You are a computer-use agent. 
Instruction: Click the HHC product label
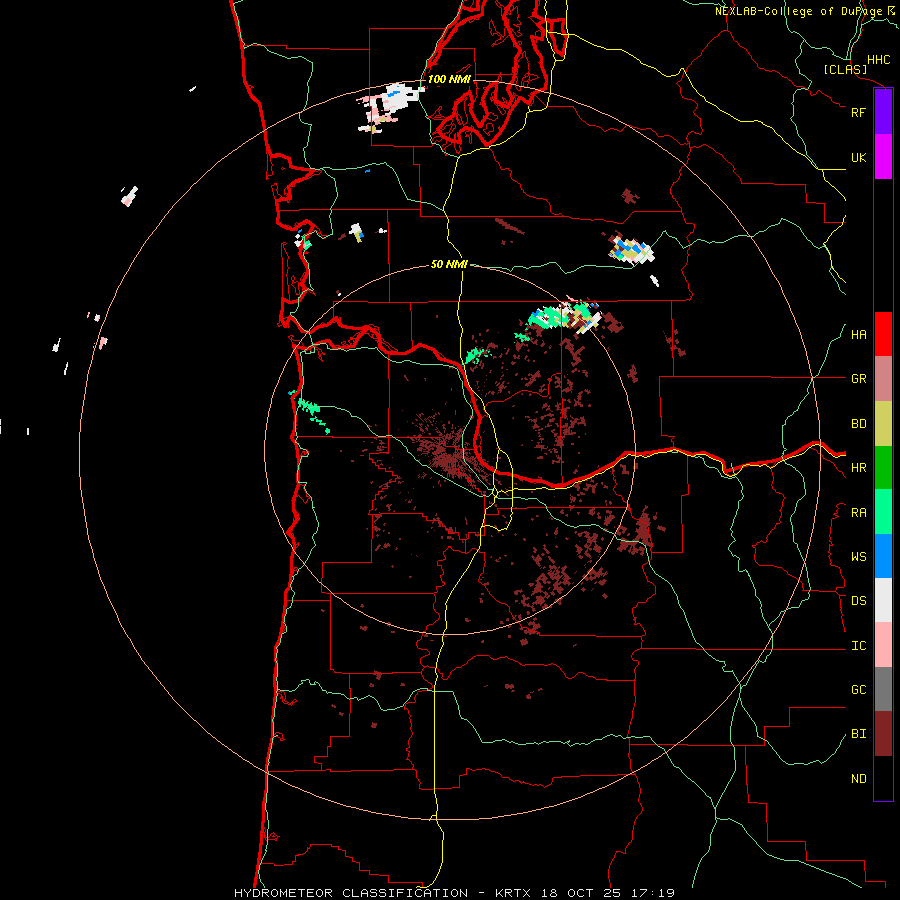[x=878, y=60]
